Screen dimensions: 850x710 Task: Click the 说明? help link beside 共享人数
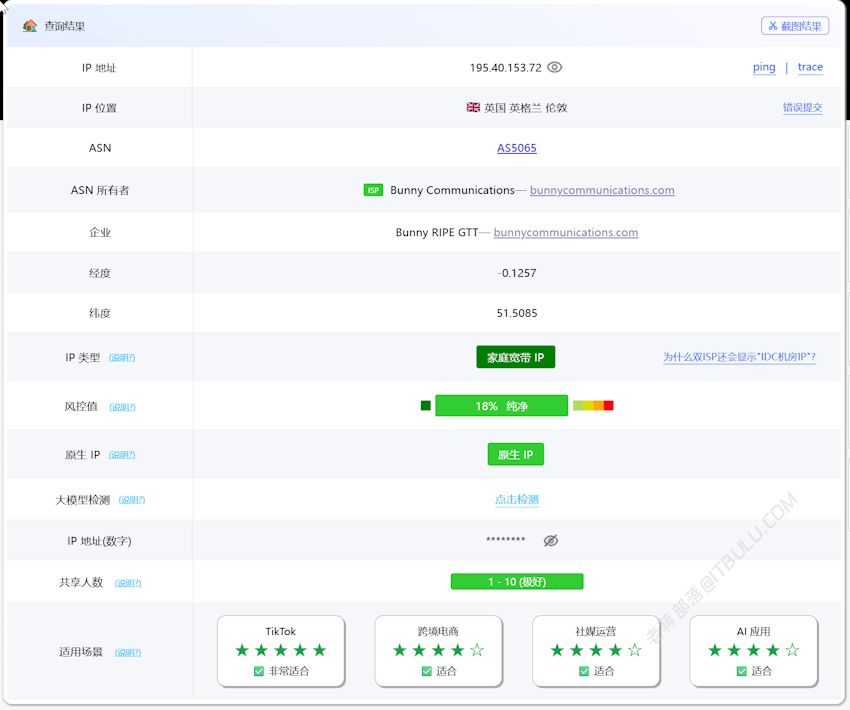(128, 583)
